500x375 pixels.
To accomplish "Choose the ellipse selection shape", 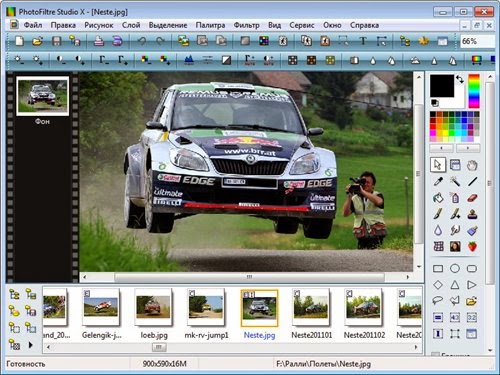I will pos(455,269).
